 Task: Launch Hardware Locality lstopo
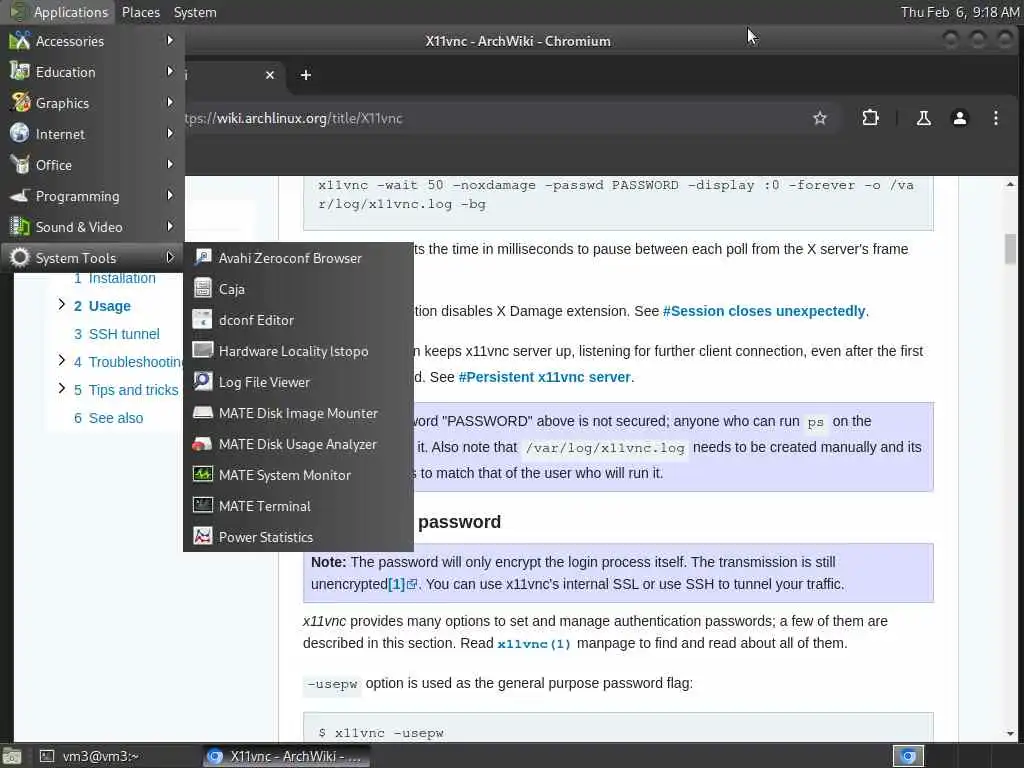pyautogui.click(x=298, y=351)
